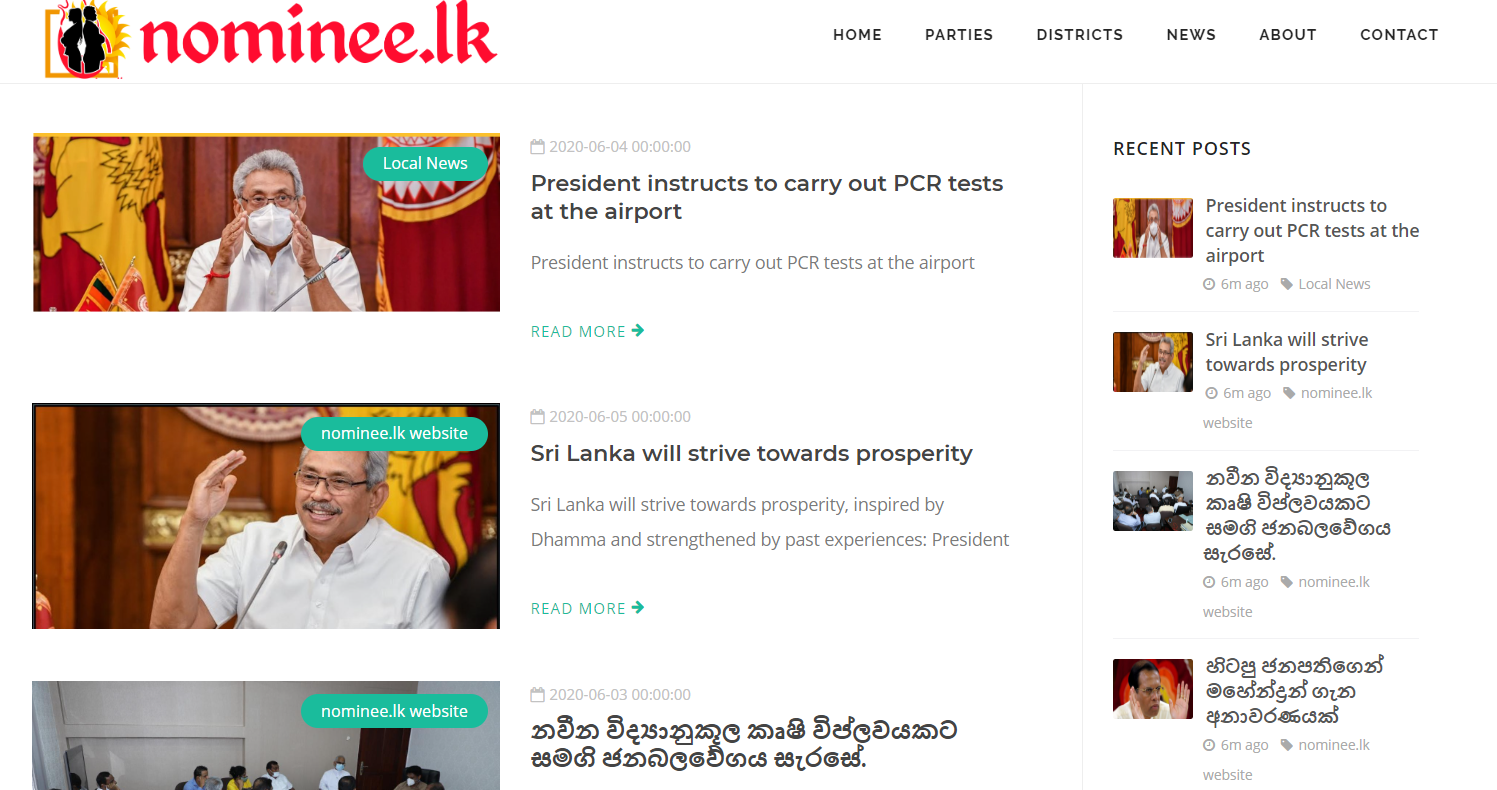Viewport: 1497px width, 790px height.
Task: Open headline President instructs to carry out PCR tests
Action: coord(767,197)
